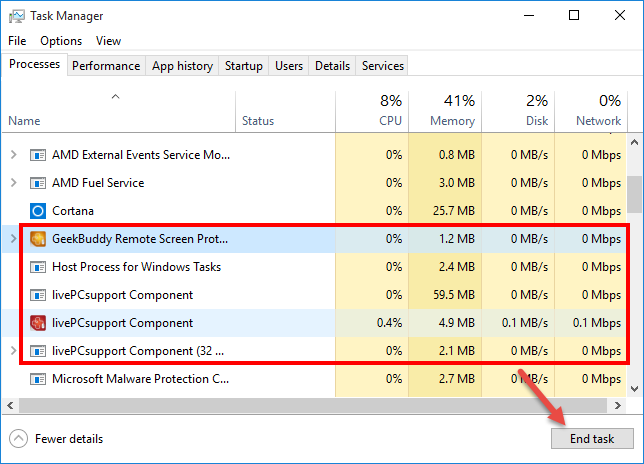Screen dimensions: 644x464
Task: Switch to the App history tab
Action: 182,66
